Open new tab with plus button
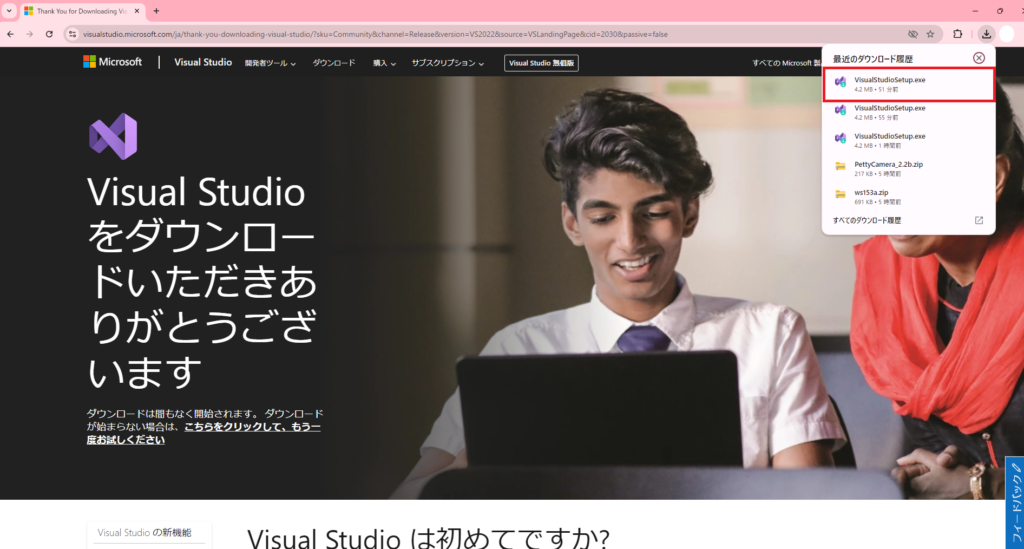This screenshot has width=1024, height=549. click(x=156, y=11)
